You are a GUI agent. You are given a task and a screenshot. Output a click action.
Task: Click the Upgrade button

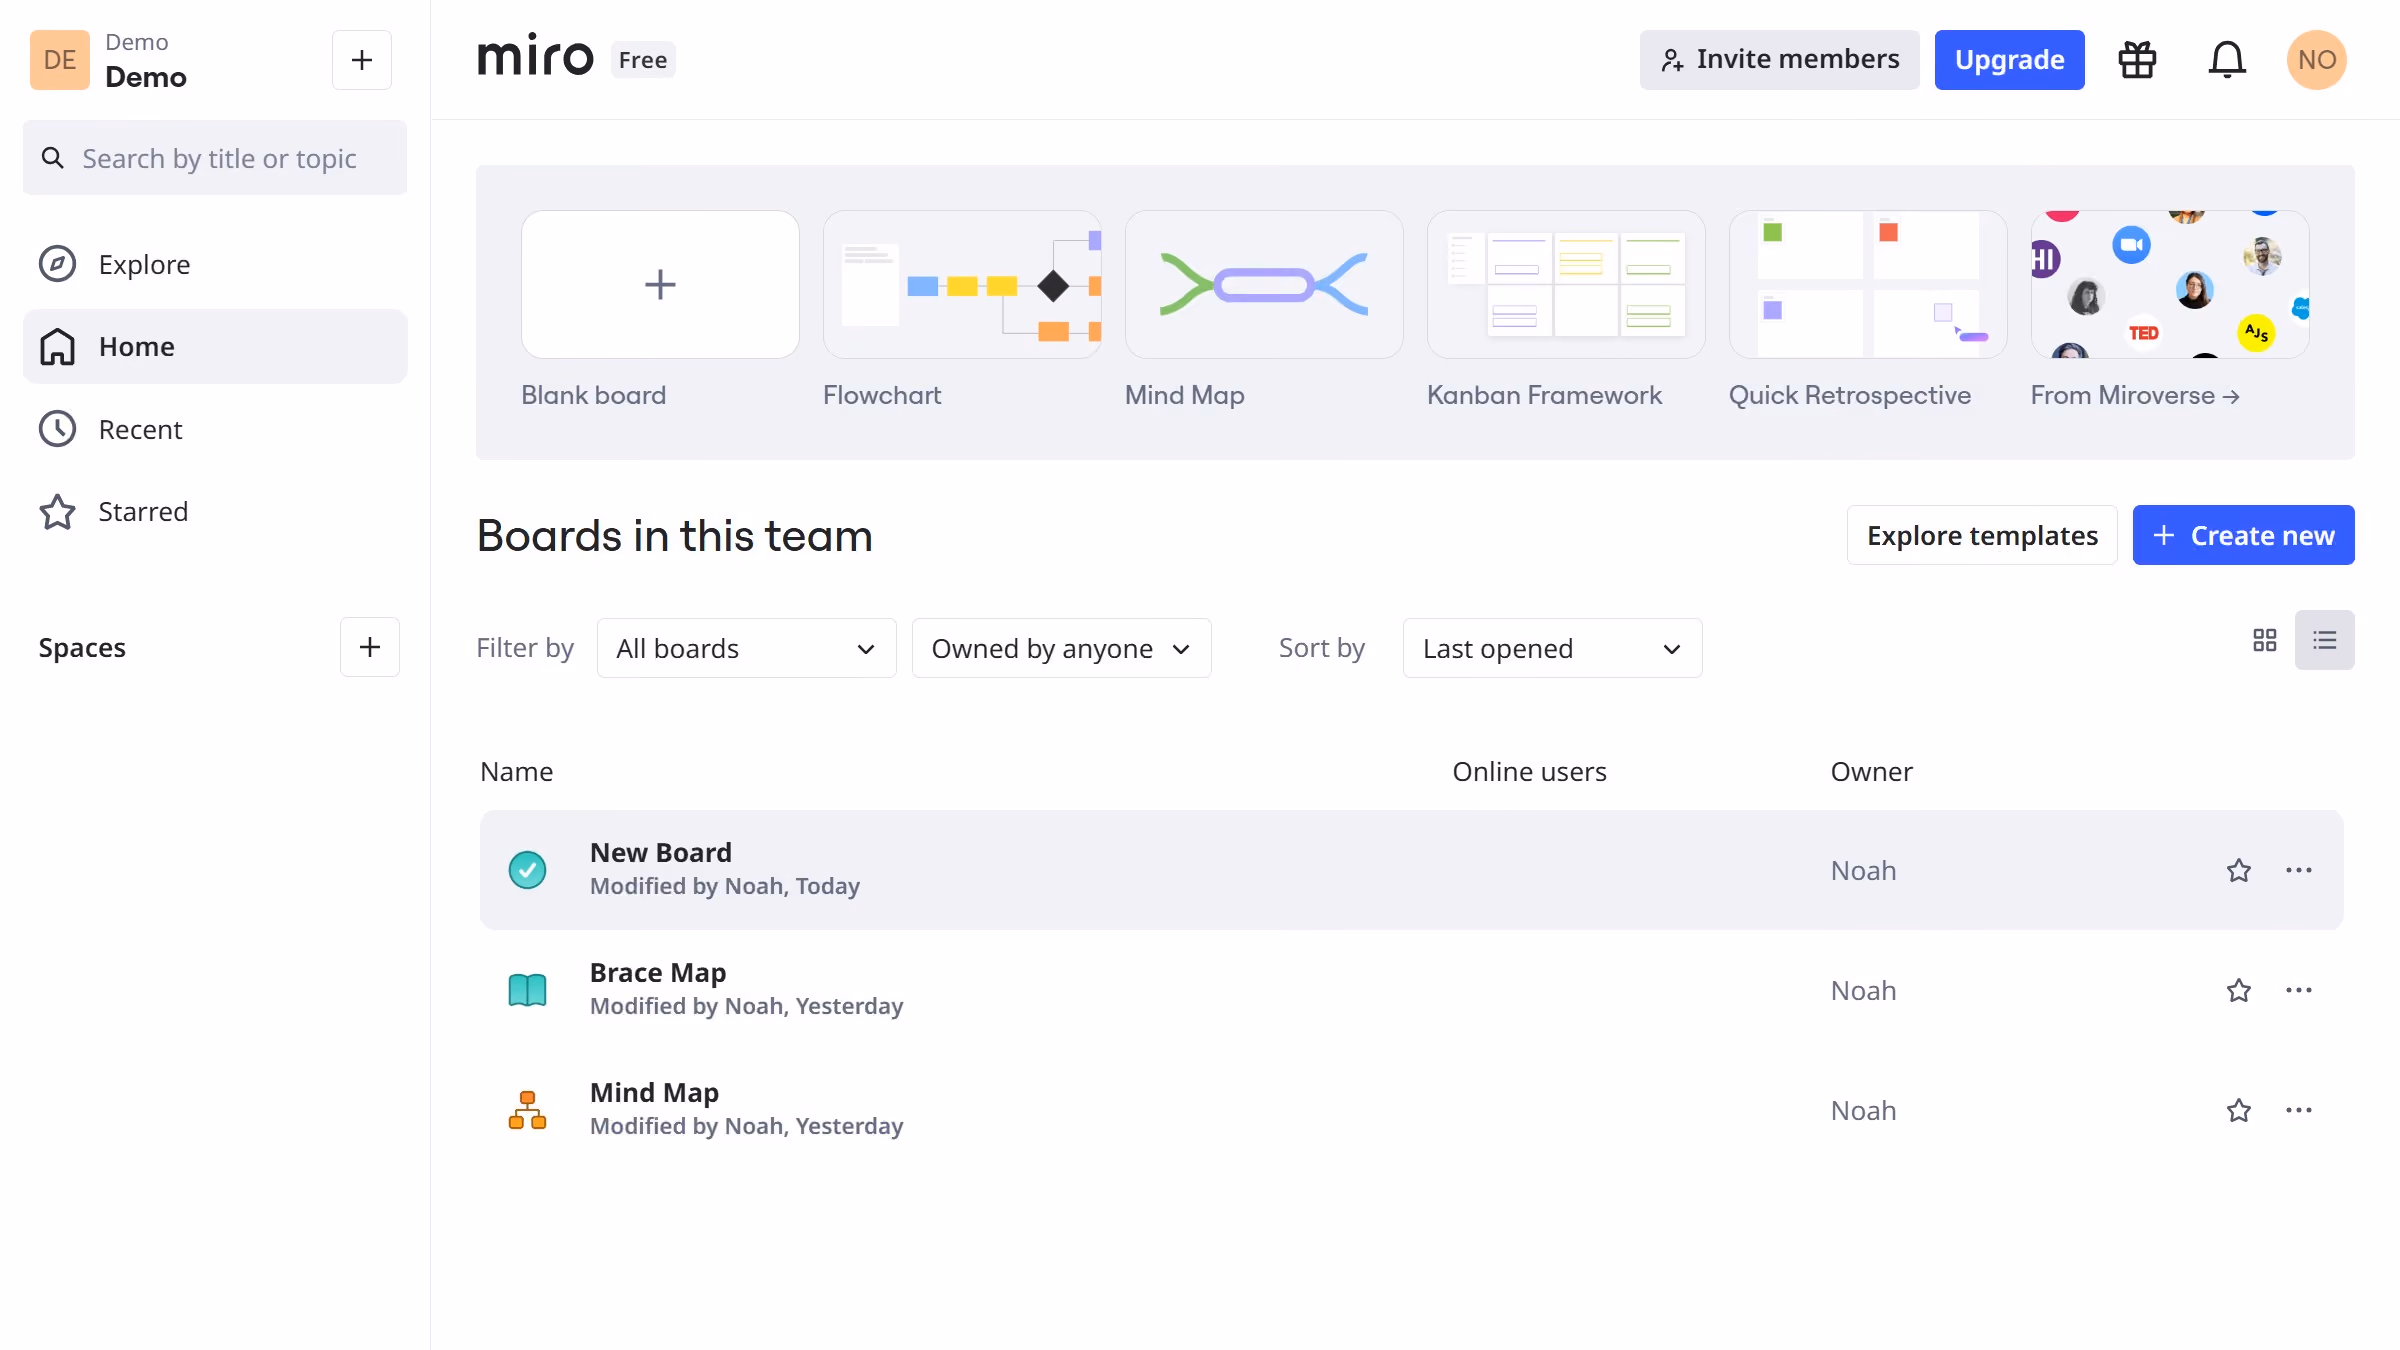[x=2009, y=60]
